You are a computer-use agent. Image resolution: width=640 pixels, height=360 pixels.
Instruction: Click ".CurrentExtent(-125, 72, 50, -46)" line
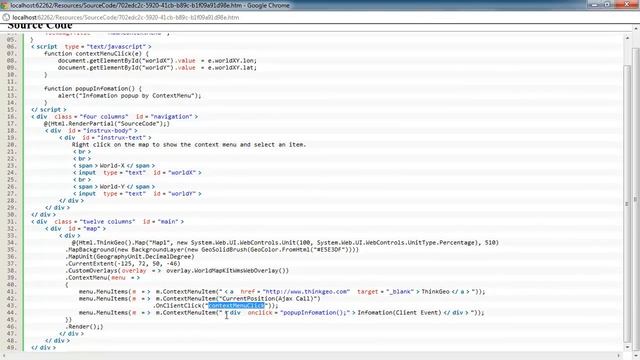(123, 264)
